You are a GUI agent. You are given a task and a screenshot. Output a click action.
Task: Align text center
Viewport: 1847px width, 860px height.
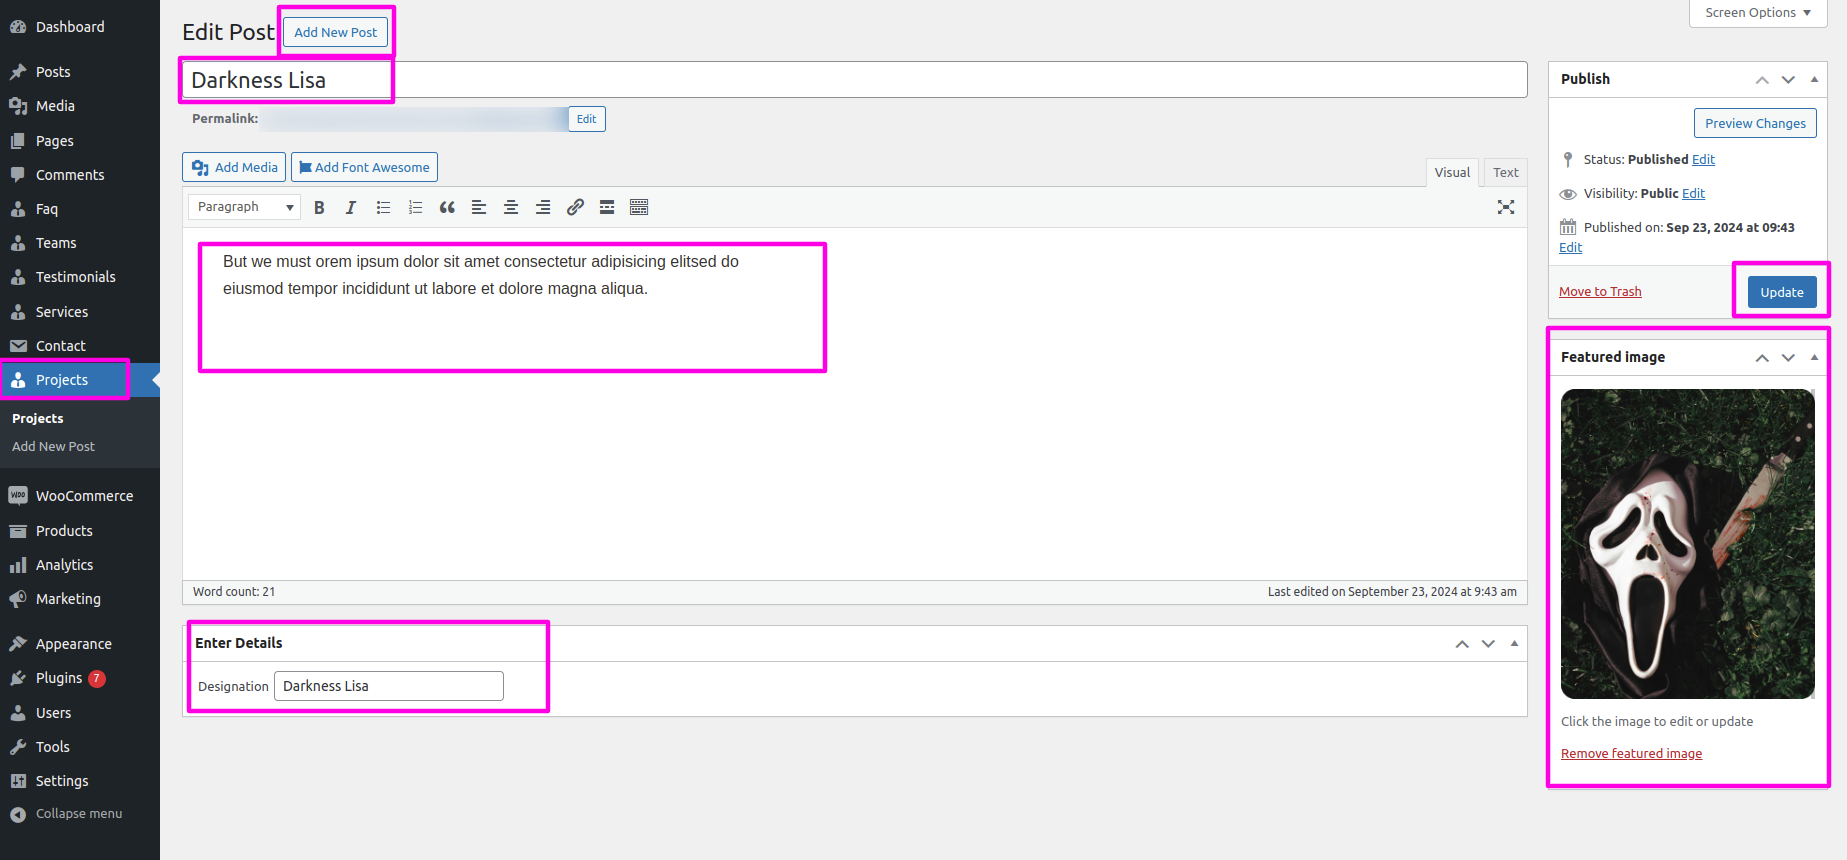tap(511, 207)
